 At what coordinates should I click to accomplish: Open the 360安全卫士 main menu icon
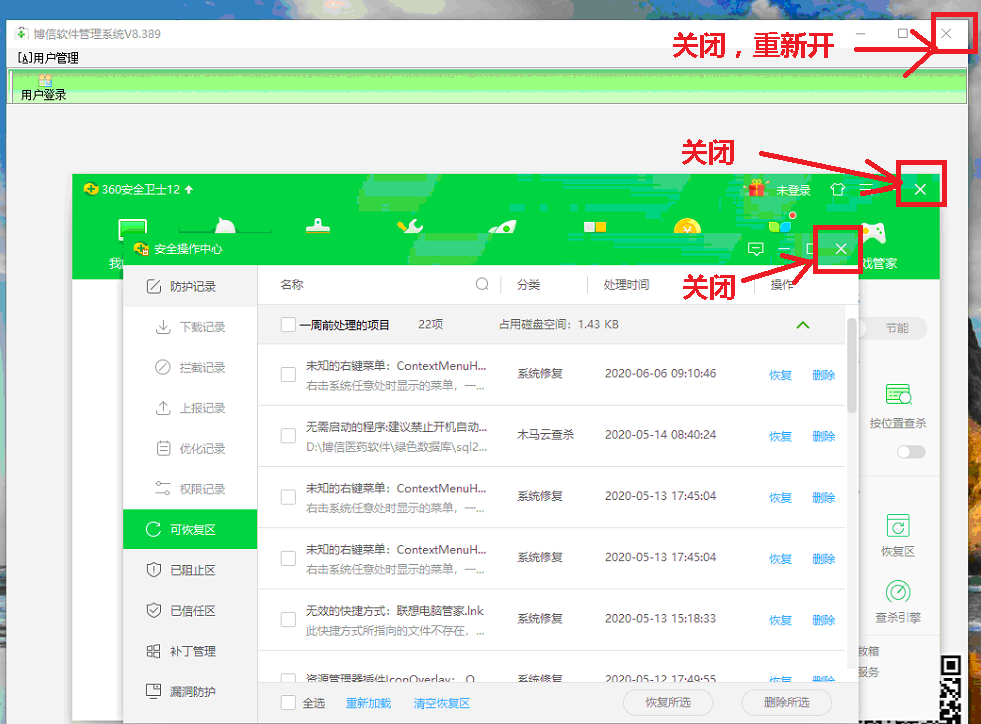(x=867, y=188)
